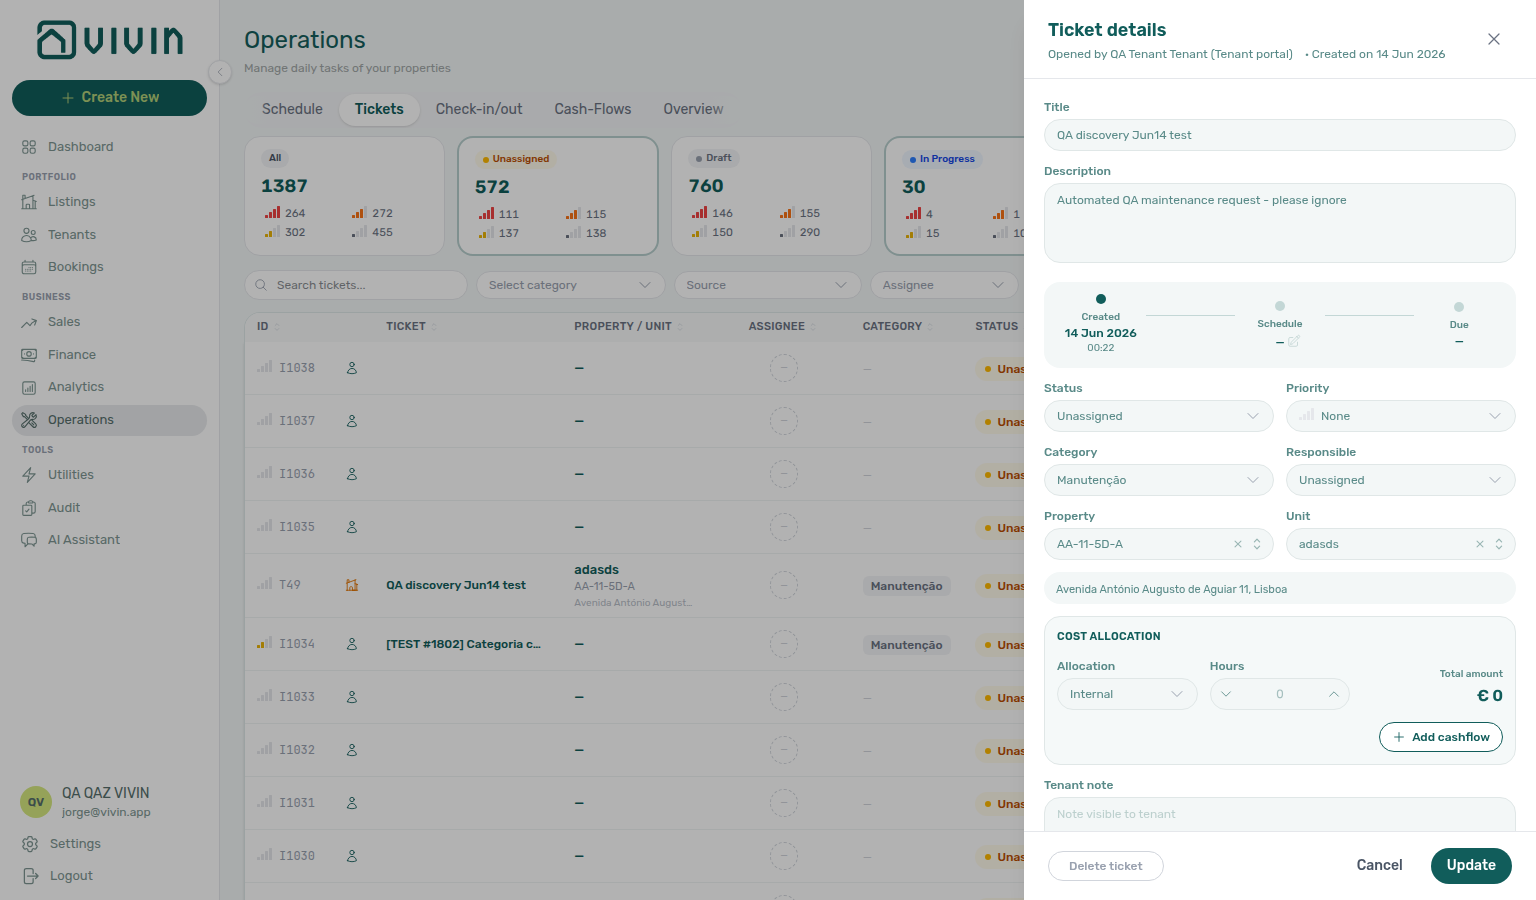Open Analytics in the sidebar
The height and width of the screenshot is (900, 1536).
pyautogui.click(x=109, y=387)
